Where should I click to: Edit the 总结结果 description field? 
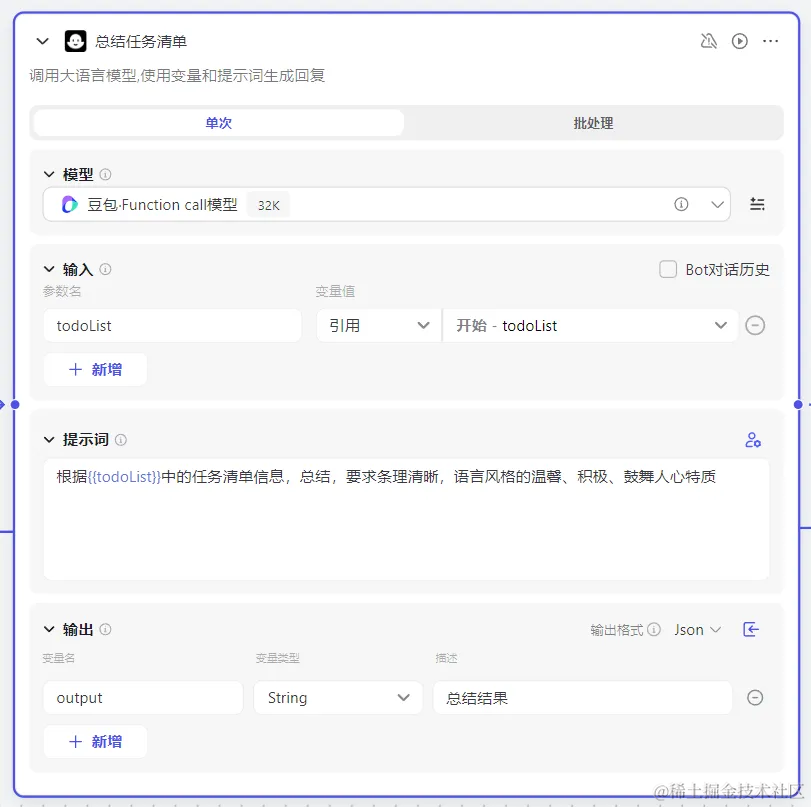pos(582,698)
